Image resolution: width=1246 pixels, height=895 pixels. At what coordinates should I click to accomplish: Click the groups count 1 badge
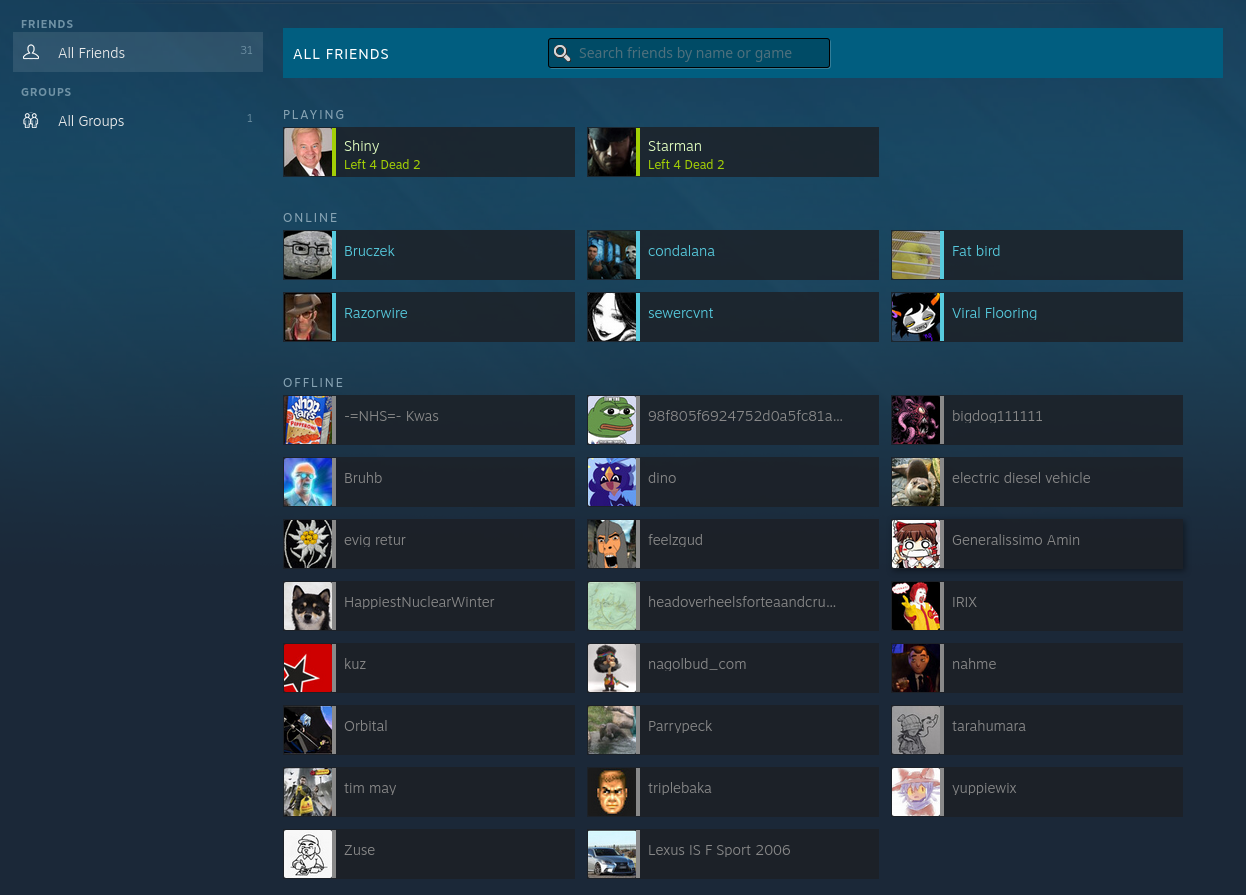coord(250,119)
